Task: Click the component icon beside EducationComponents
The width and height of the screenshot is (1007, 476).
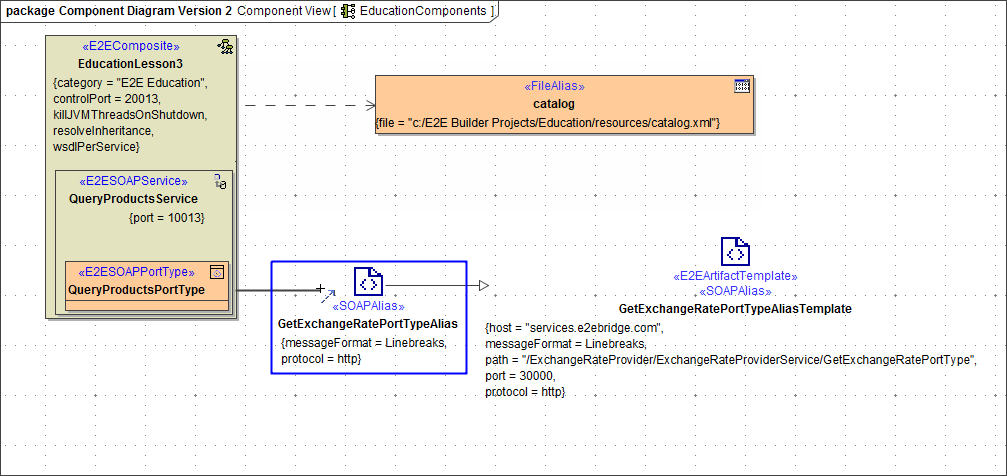Action: pyautogui.click(x=348, y=11)
